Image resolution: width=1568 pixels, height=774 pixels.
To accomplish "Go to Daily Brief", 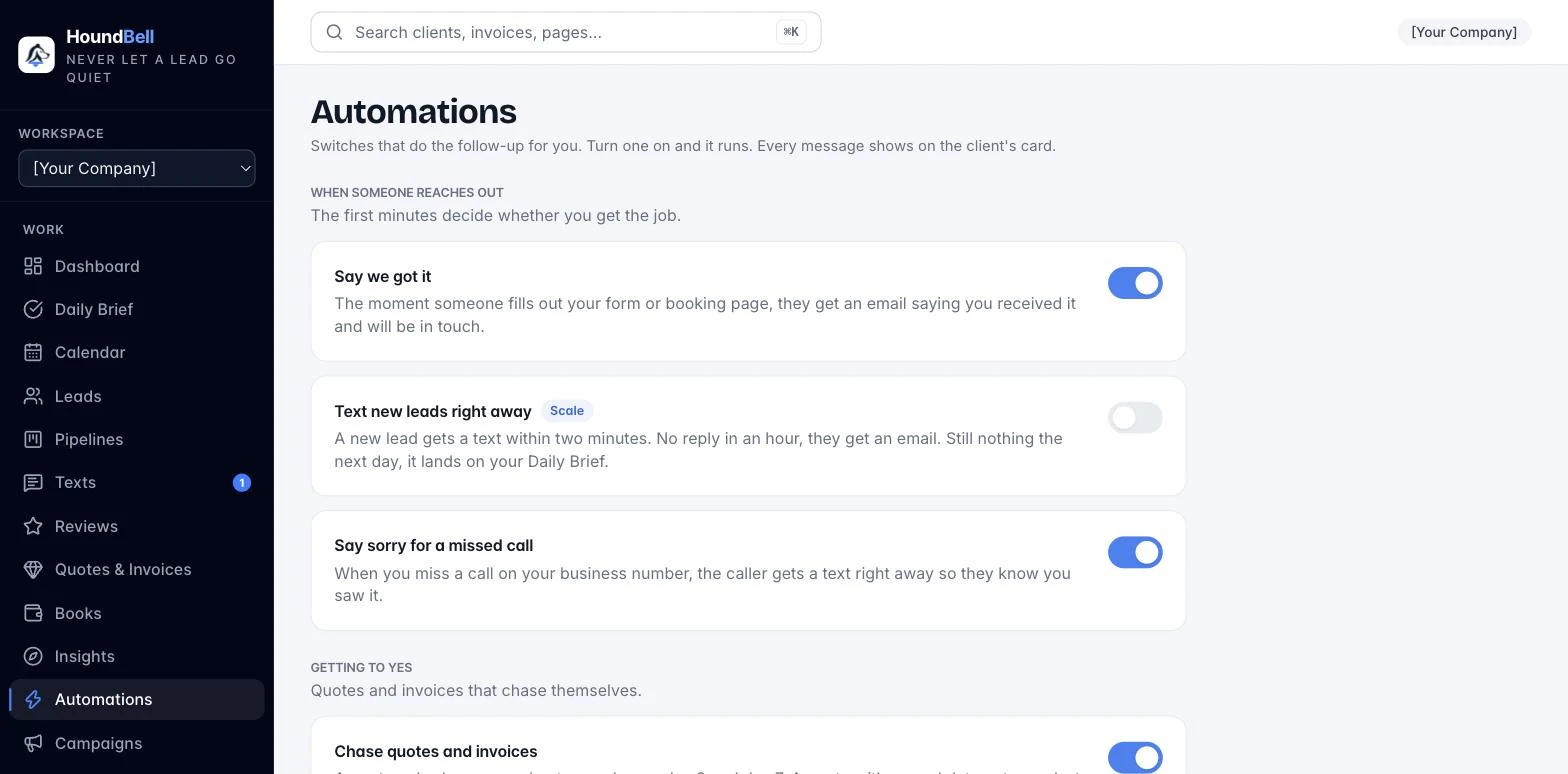I will click(x=137, y=309).
